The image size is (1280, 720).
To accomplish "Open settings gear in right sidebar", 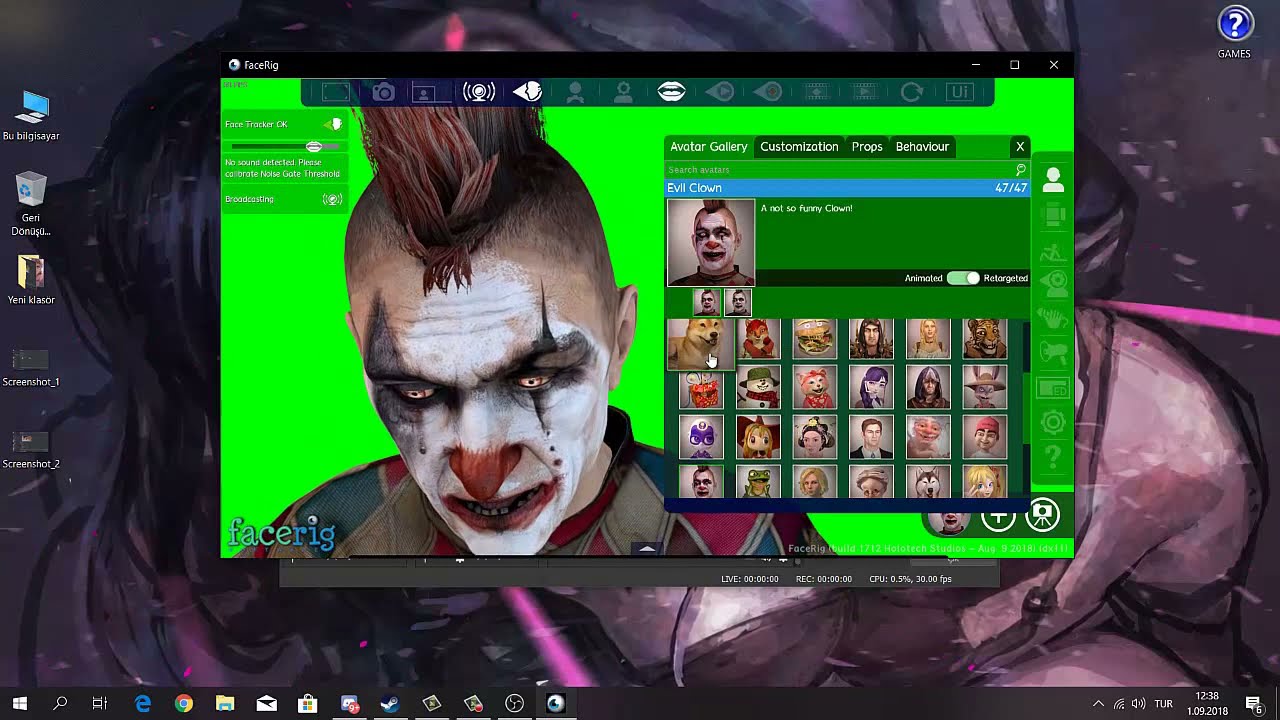I will (x=1053, y=423).
